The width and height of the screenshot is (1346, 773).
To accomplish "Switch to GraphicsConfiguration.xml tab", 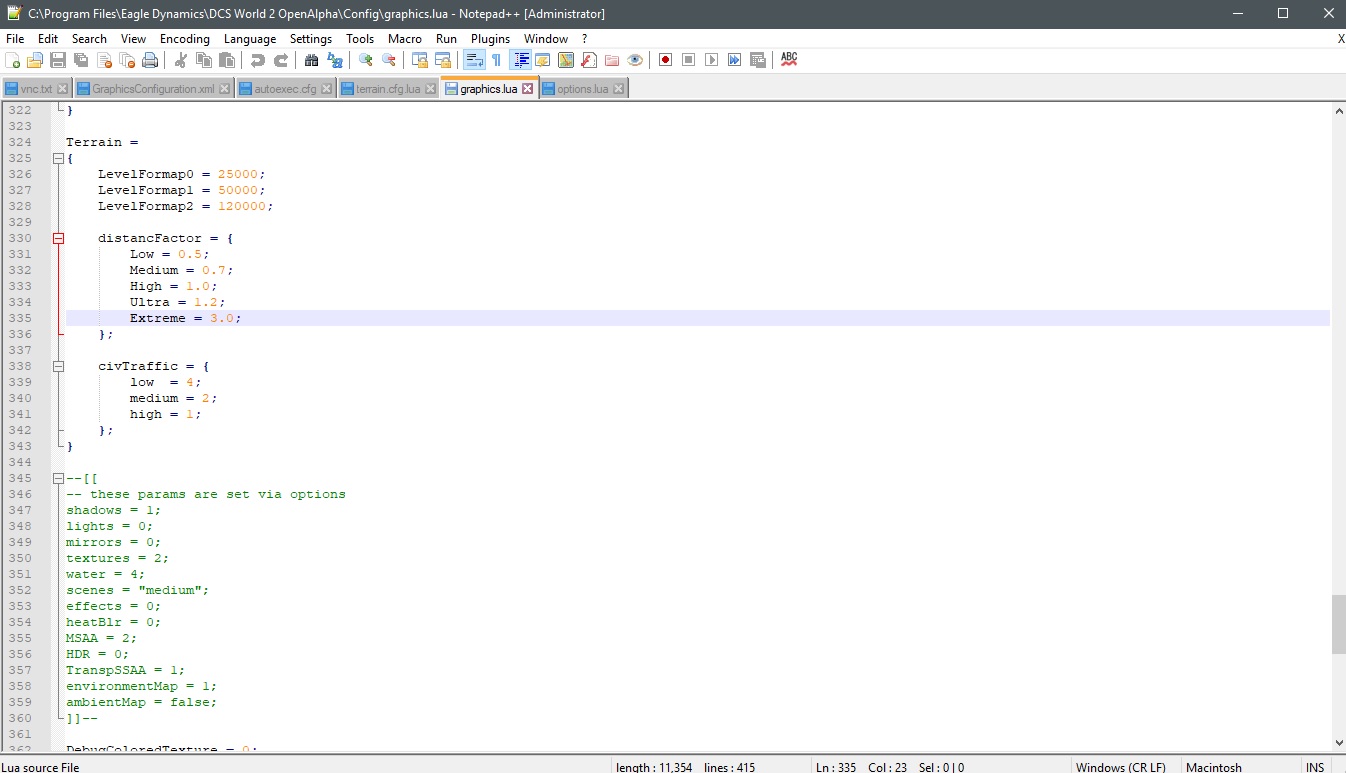I will point(153,89).
